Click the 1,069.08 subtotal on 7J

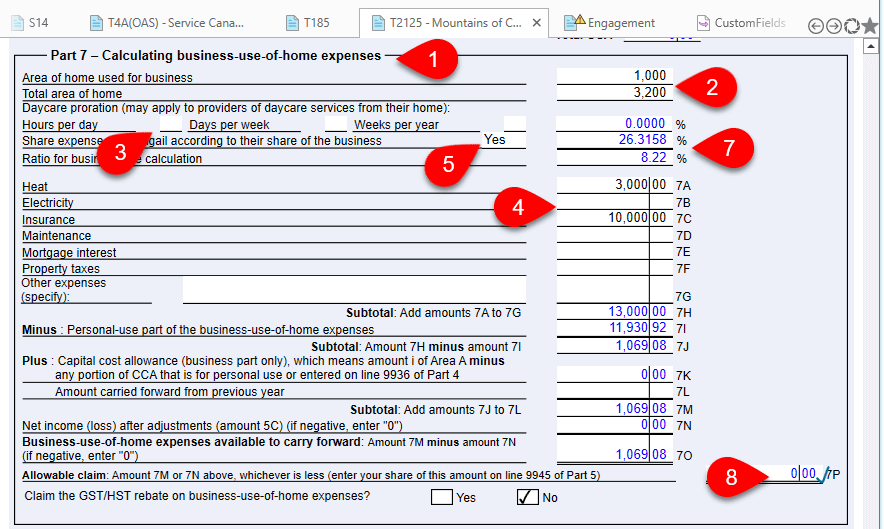click(x=640, y=345)
